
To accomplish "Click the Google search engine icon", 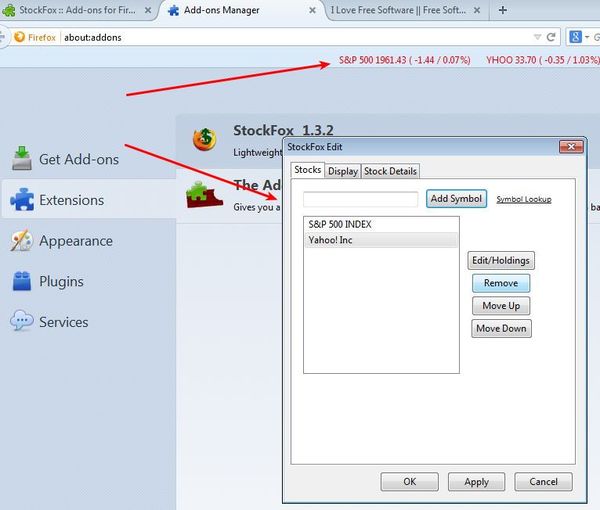I will point(576,37).
